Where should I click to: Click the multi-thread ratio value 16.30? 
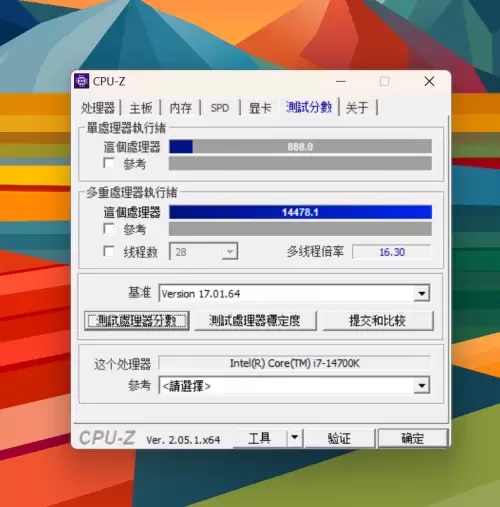tap(392, 252)
